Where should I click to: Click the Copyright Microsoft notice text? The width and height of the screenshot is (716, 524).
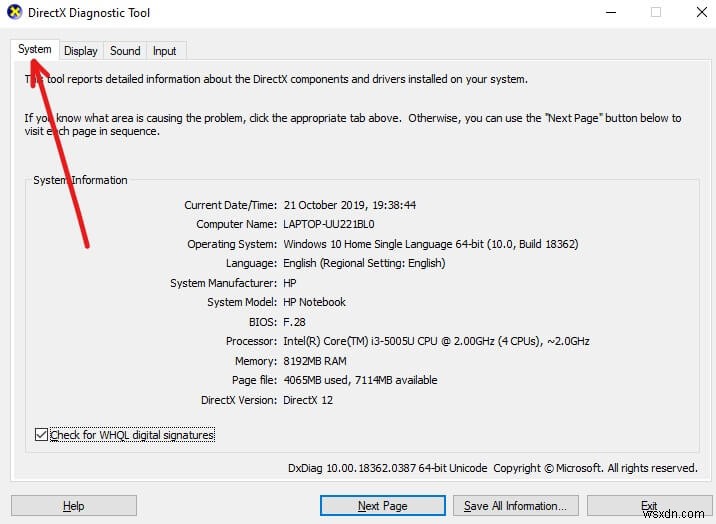pyautogui.click(x=595, y=468)
